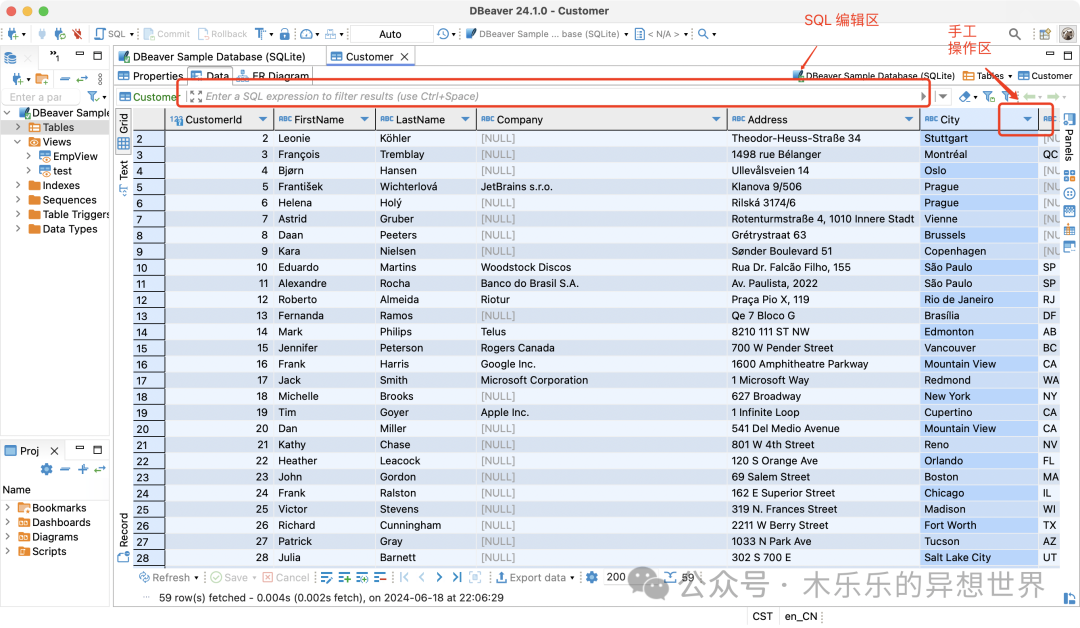Click the expand filter panel icon

click(196, 96)
